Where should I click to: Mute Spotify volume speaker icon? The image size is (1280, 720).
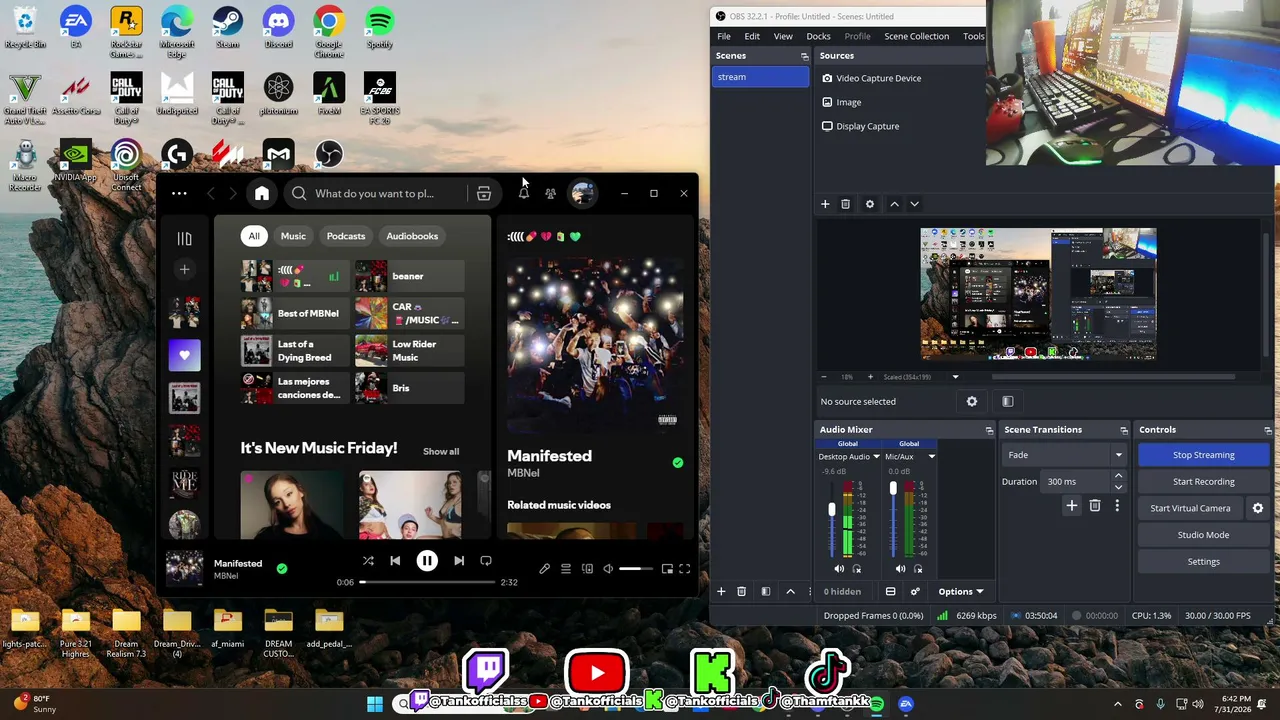608,569
